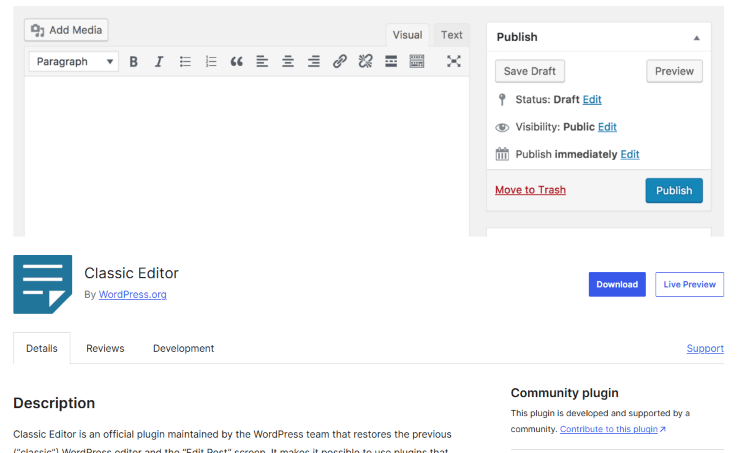Open Live Preview of the plugin
This screenshot has width=750, height=453.
pos(689,284)
